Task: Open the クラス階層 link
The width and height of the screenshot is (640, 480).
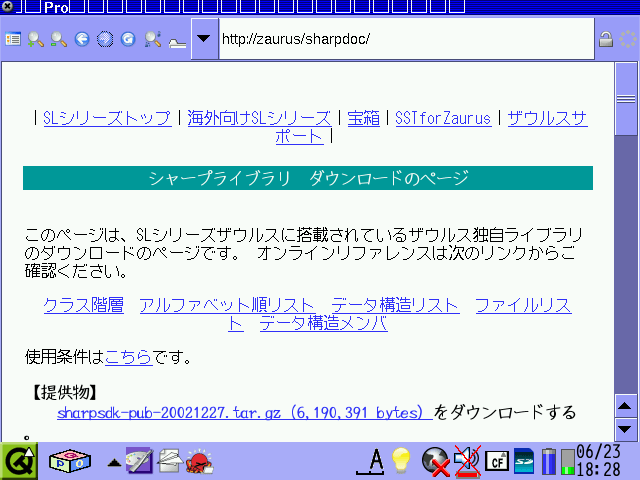Action: point(84,305)
